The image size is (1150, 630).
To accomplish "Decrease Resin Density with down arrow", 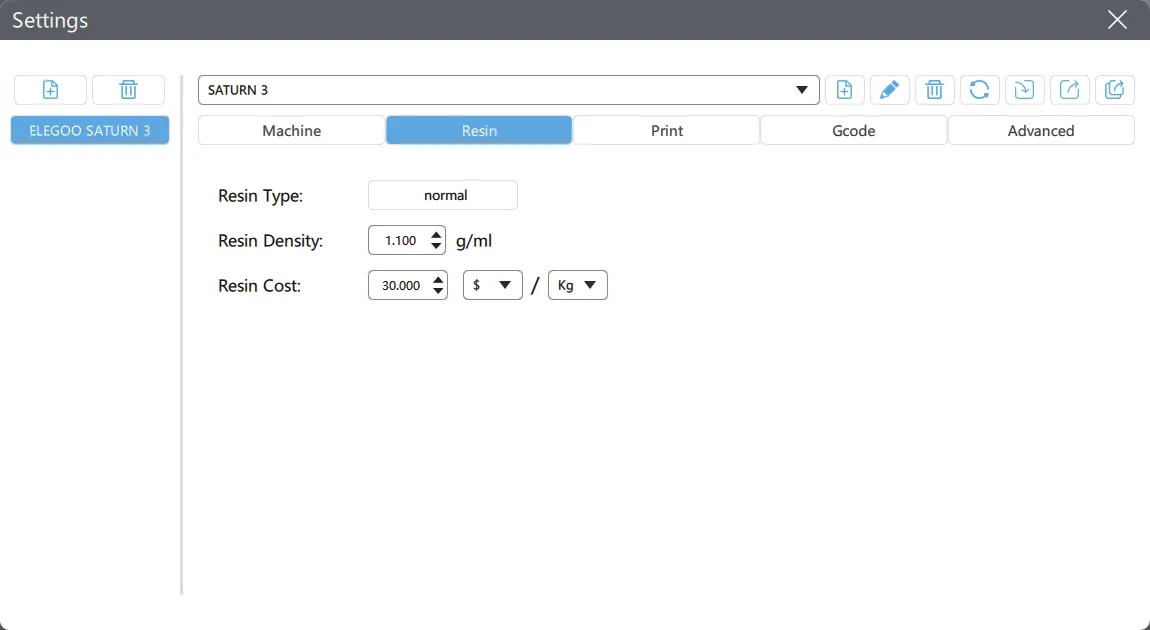I will point(436,246).
